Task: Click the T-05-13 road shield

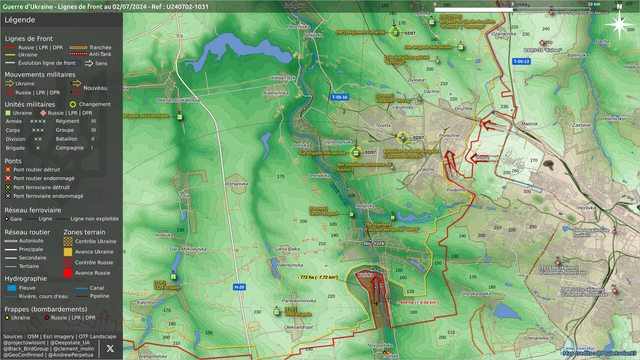Action: [x=521, y=62]
